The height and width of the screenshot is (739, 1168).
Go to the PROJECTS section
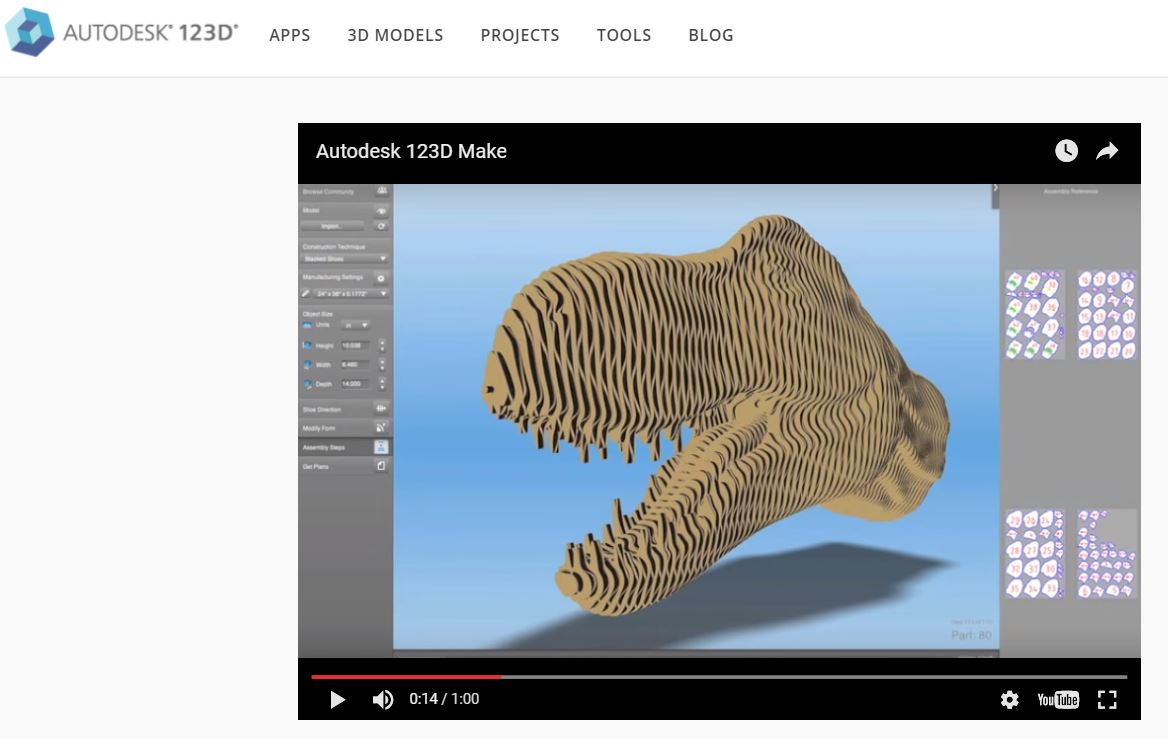[x=520, y=35]
